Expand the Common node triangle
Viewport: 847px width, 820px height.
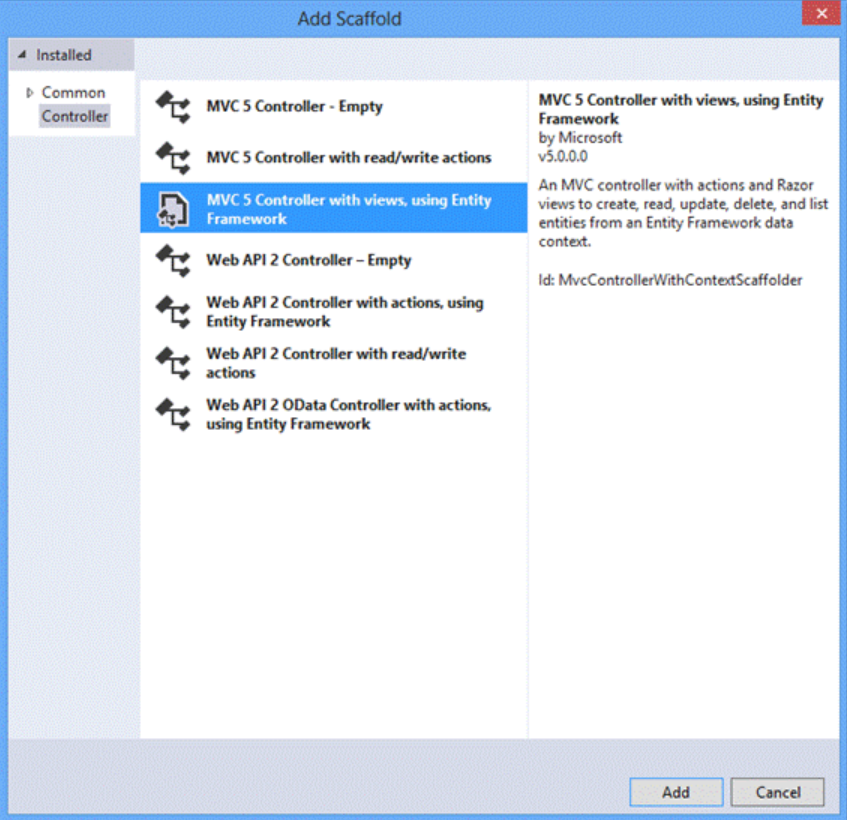click(x=30, y=93)
